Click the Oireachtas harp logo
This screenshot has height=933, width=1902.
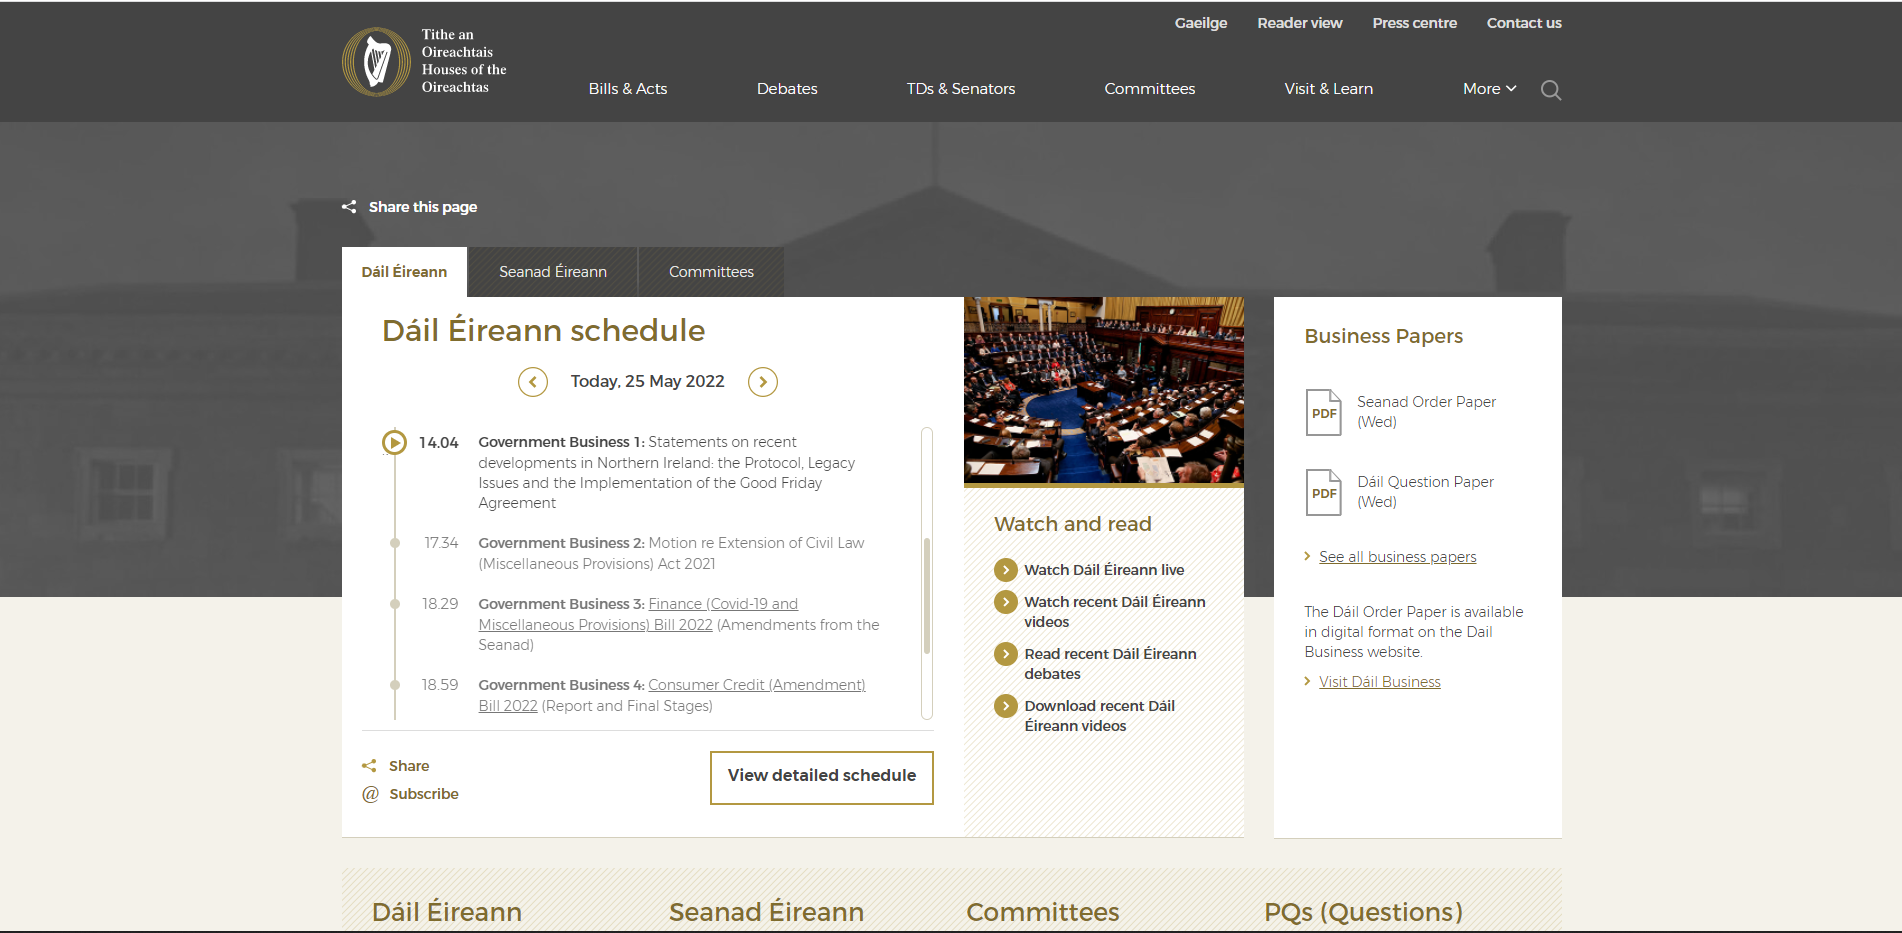tap(376, 62)
